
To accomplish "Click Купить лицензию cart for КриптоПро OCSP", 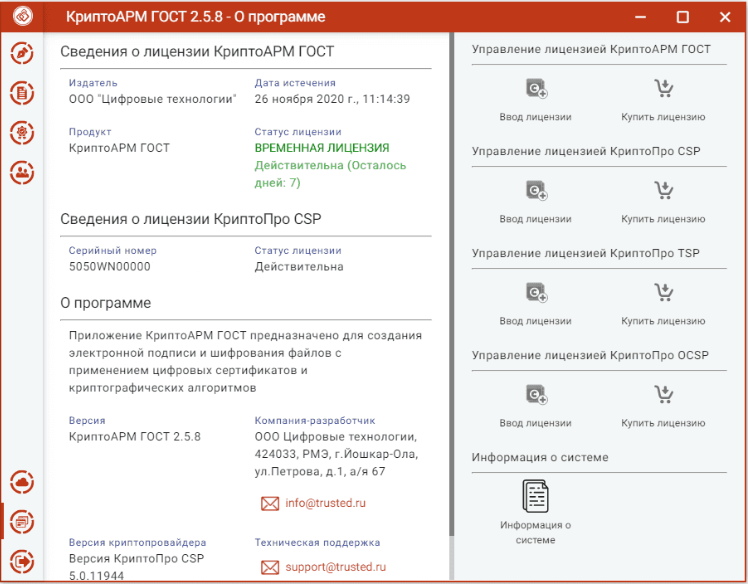I will point(664,395).
